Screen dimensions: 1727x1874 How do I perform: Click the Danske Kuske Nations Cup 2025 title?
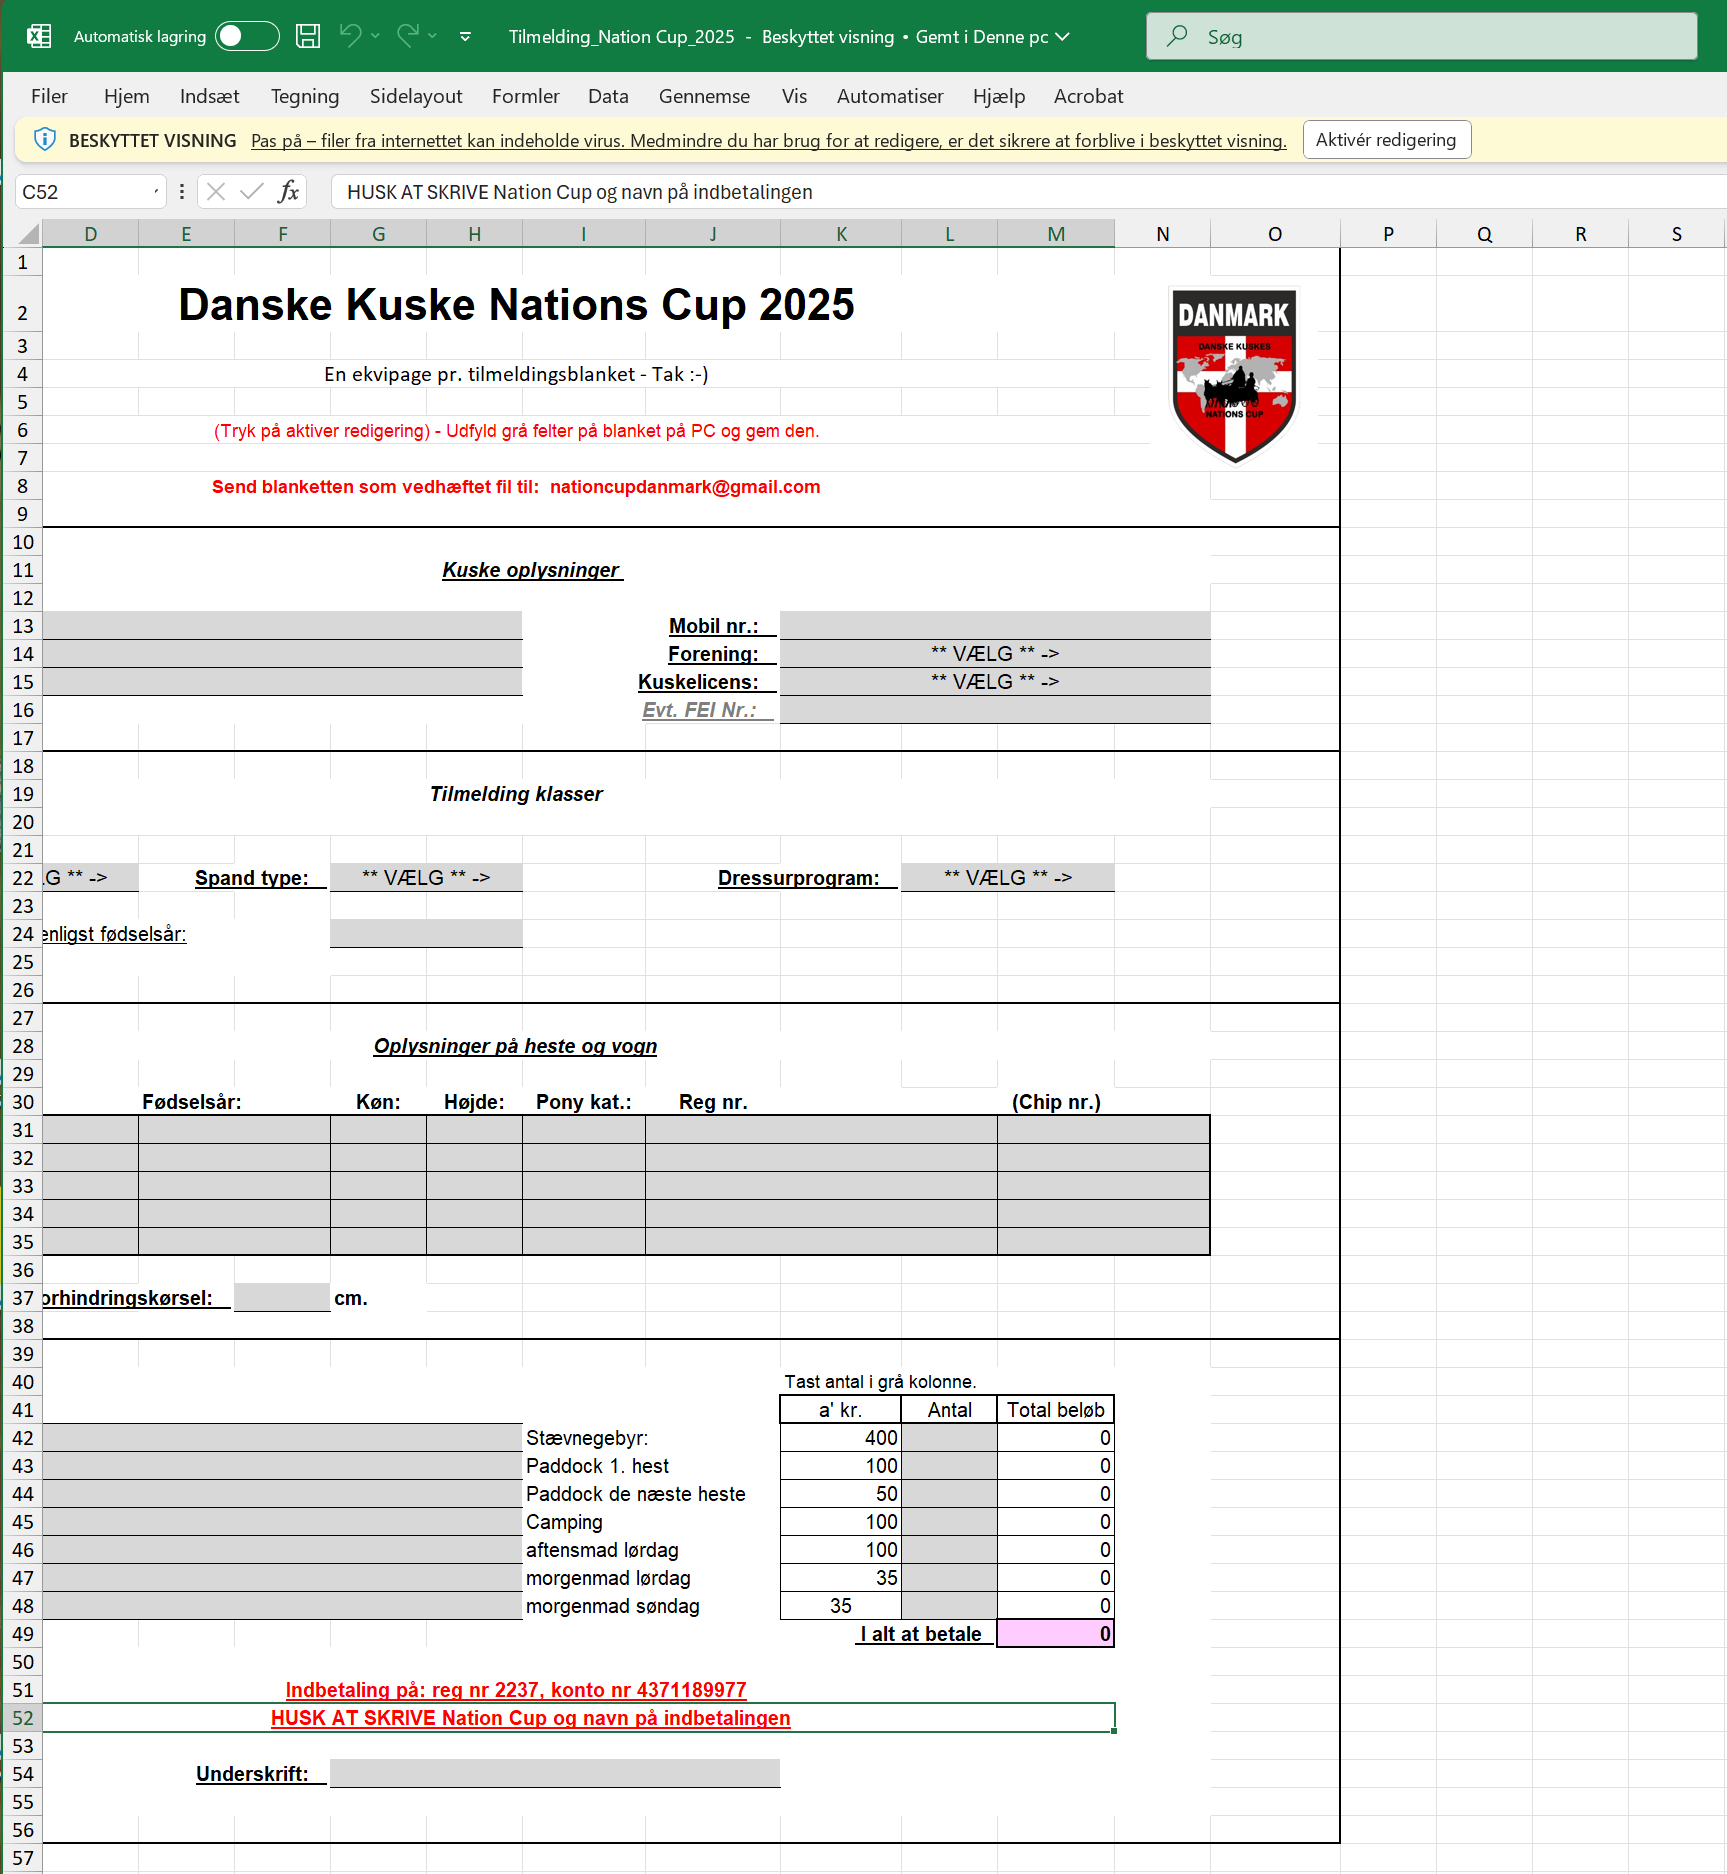point(516,305)
